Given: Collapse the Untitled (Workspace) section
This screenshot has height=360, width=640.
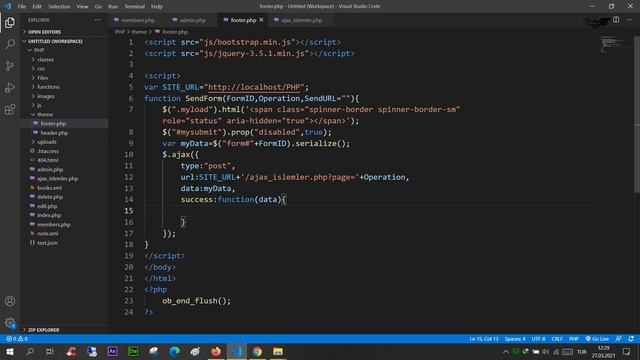Looking at the screenshot, I should tap(55, 41).
